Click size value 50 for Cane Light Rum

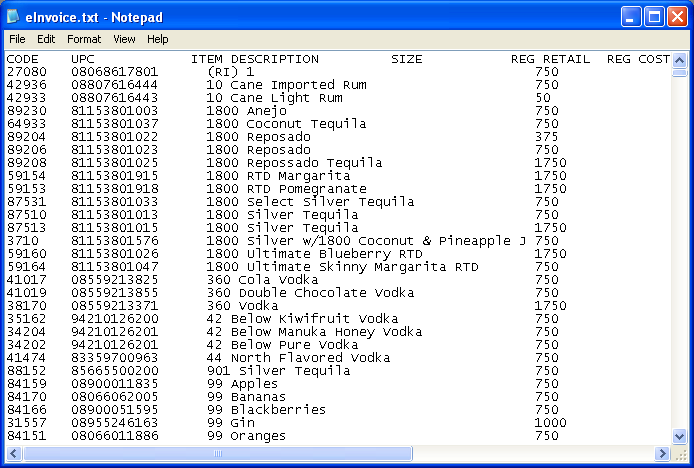543,98
